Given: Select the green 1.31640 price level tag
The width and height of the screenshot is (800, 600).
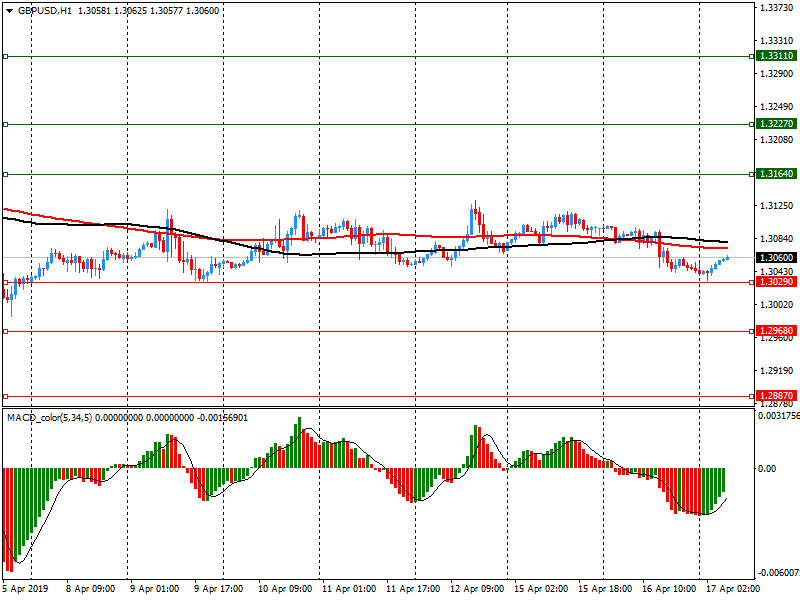Looking at the screenshot, I should [x=776, y=174].
